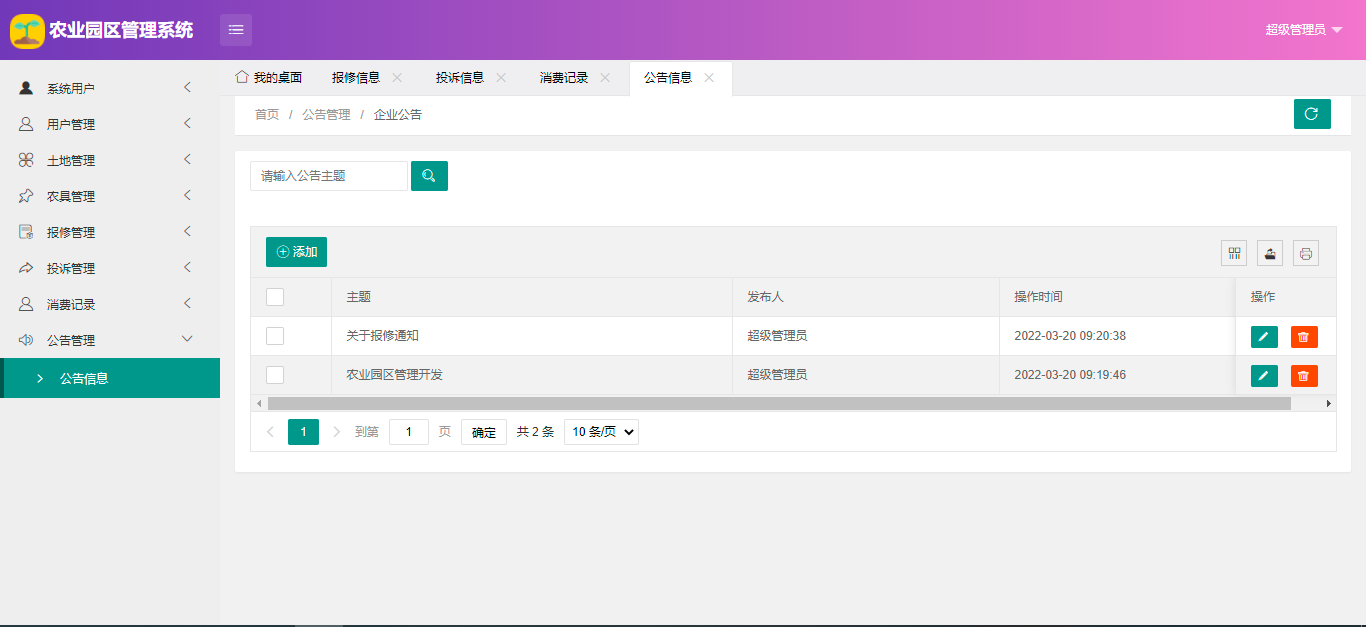Click the search magnifier button
1366x627 pixels.
(429, 176)
